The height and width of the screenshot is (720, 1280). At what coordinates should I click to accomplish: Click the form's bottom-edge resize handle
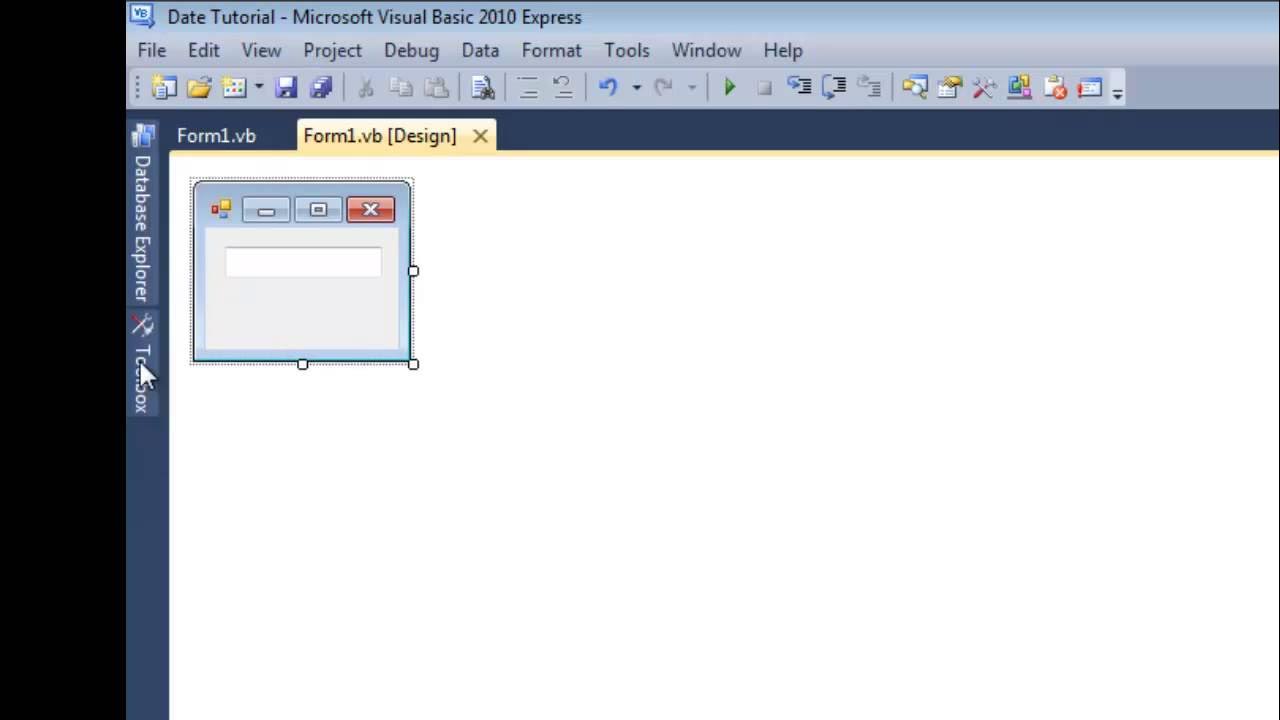303,364
